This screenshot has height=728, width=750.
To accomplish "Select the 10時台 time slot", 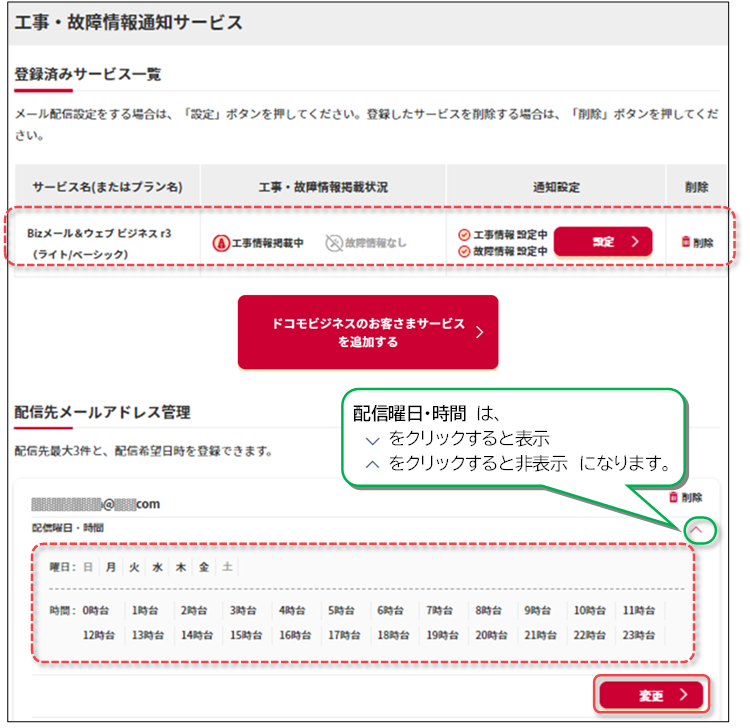I will pos(589,610).
